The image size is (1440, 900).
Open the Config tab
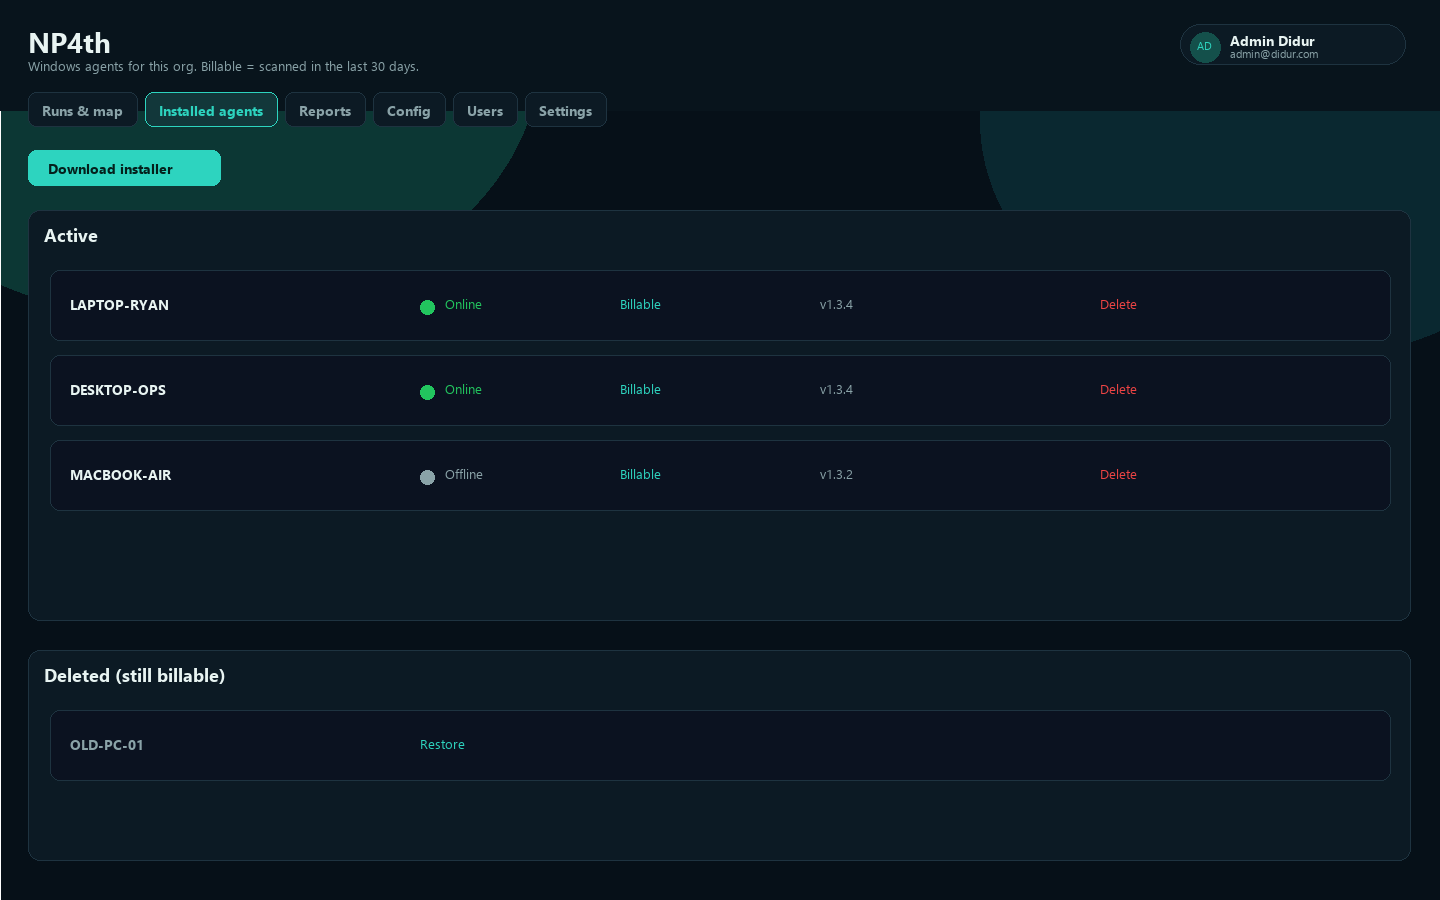coord(409,110)
